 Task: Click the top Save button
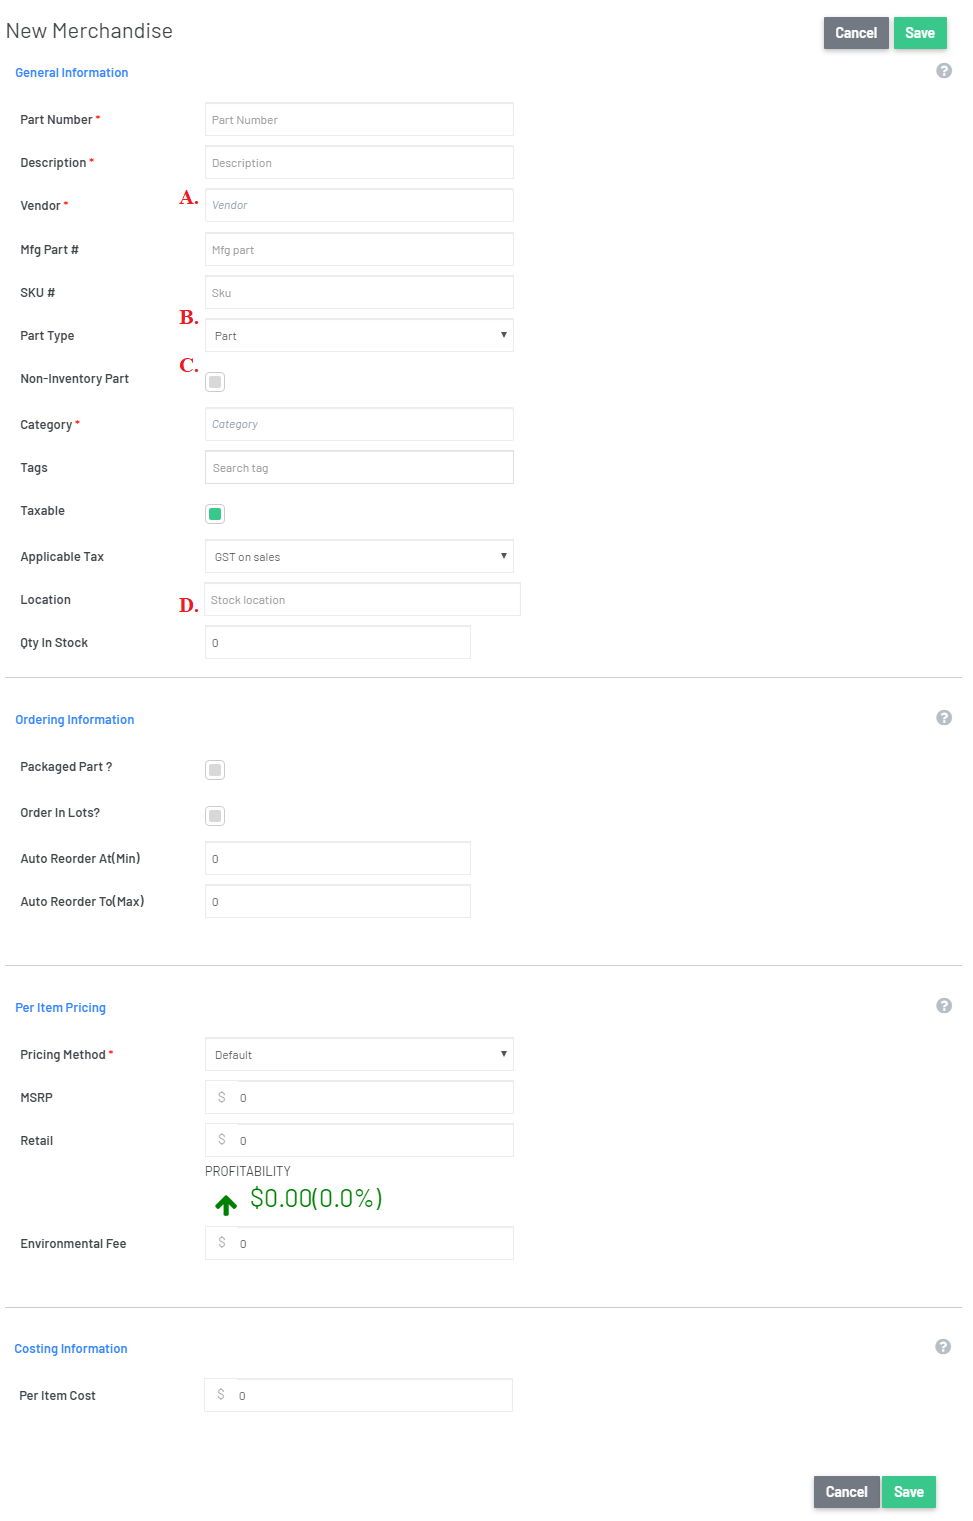pyautogui.click(x=919, y=33)
